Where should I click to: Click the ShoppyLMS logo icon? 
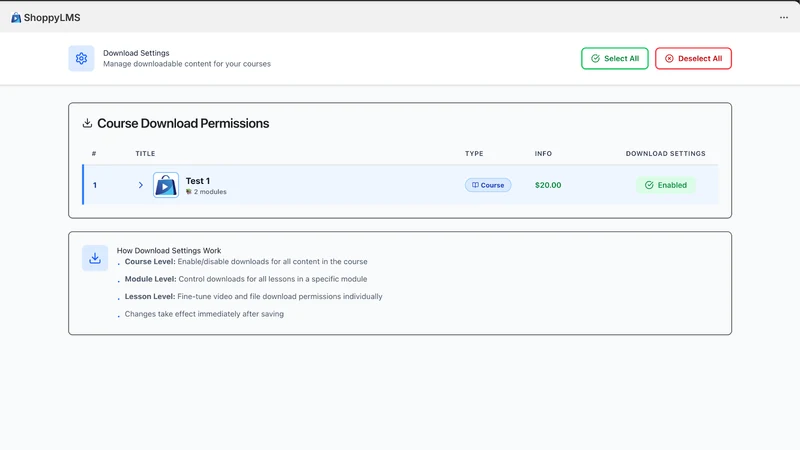coord(16,17)
